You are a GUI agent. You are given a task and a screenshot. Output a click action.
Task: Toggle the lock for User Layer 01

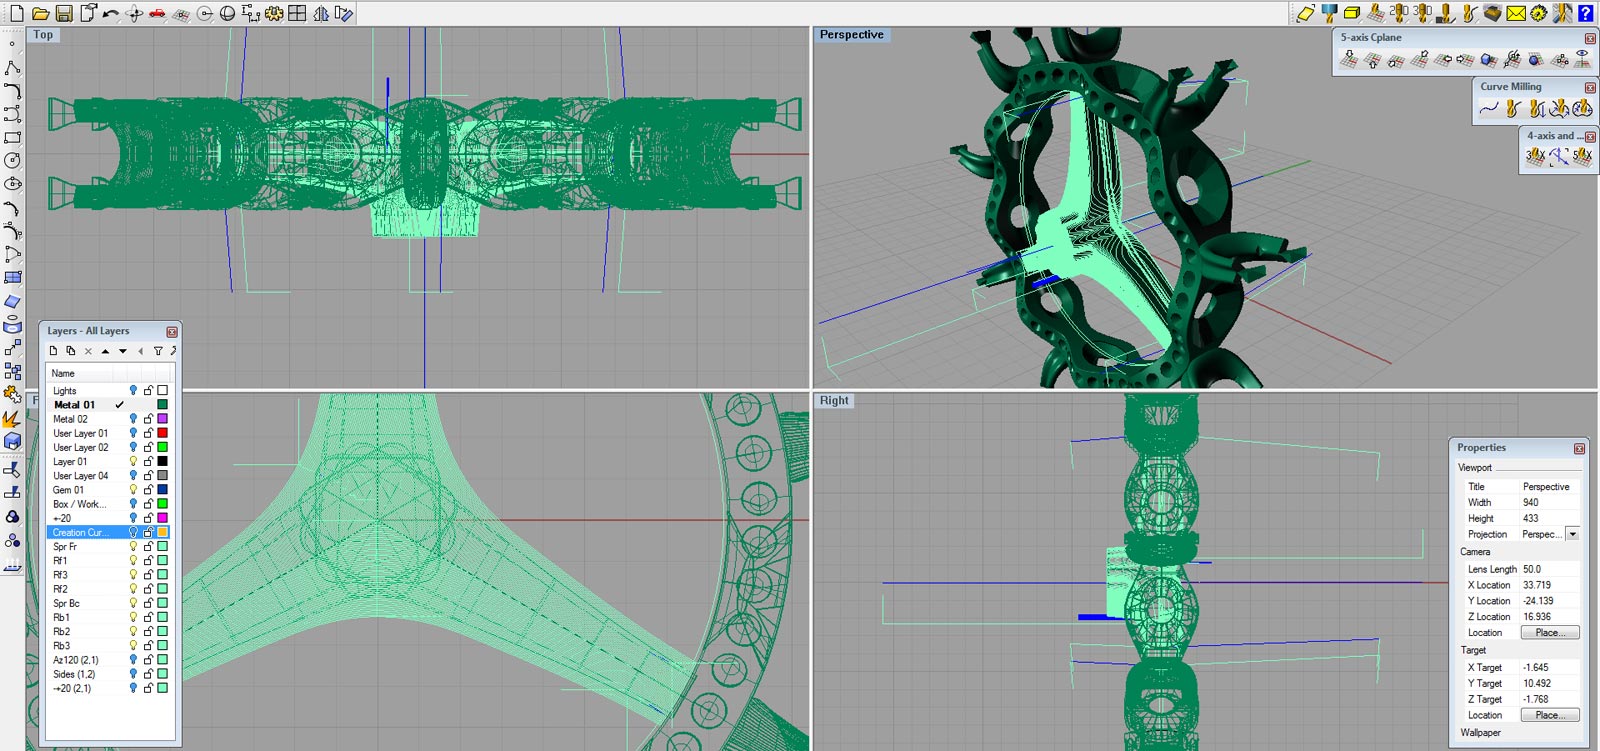[148, 433]
